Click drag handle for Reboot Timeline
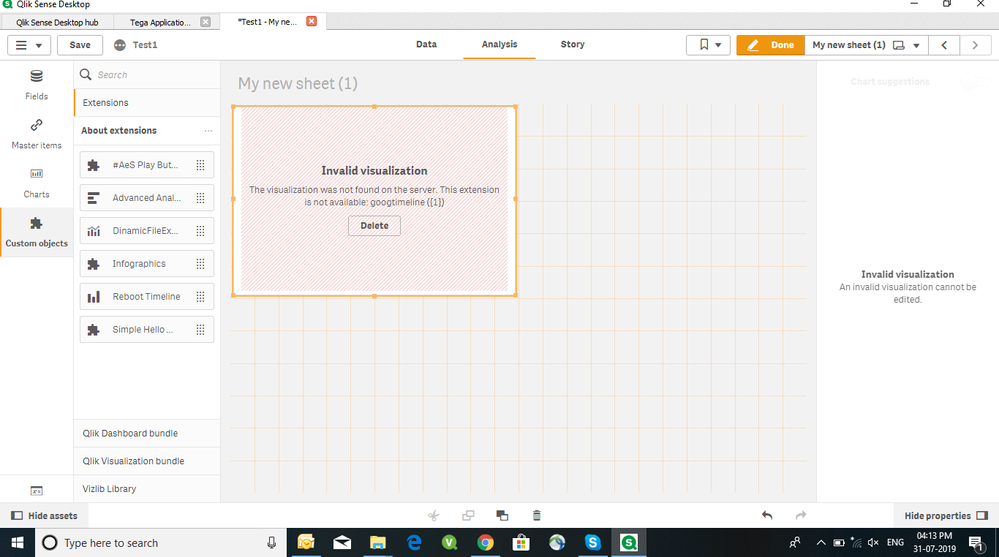The height and width of the screenshot is (557, 999). (x=200, y=297)
